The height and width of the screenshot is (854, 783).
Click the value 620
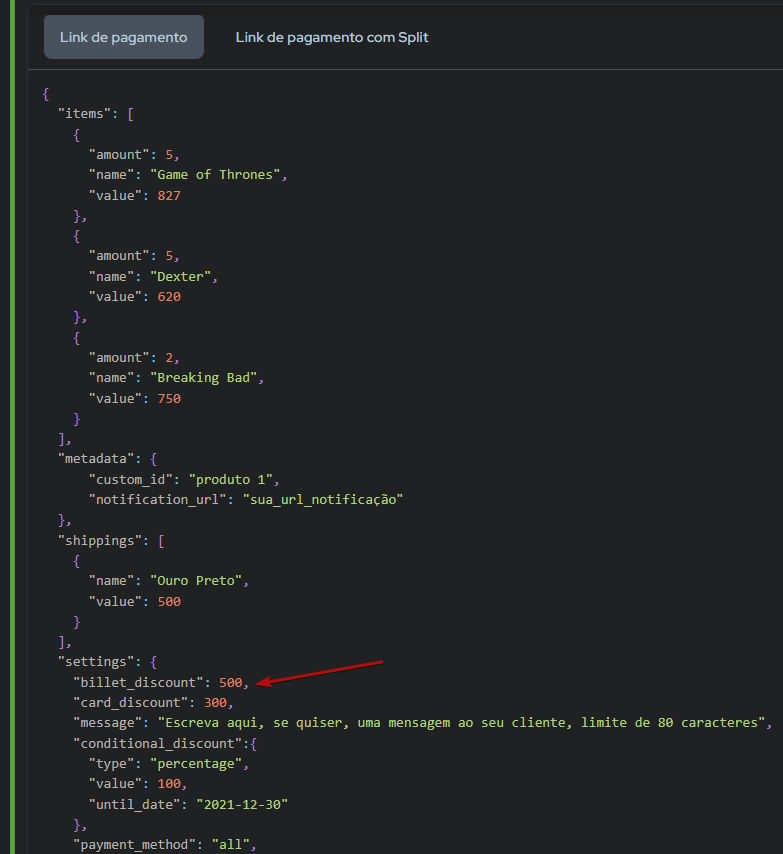pos(169,297)
